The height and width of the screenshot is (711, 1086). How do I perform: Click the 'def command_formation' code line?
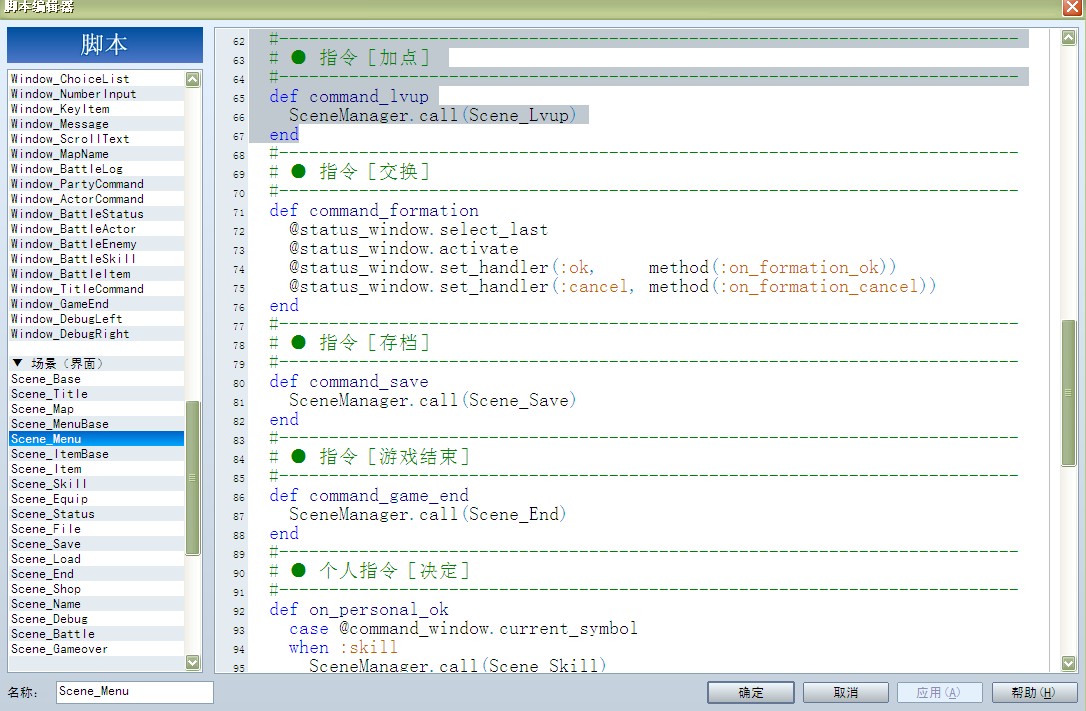(374, 210)
